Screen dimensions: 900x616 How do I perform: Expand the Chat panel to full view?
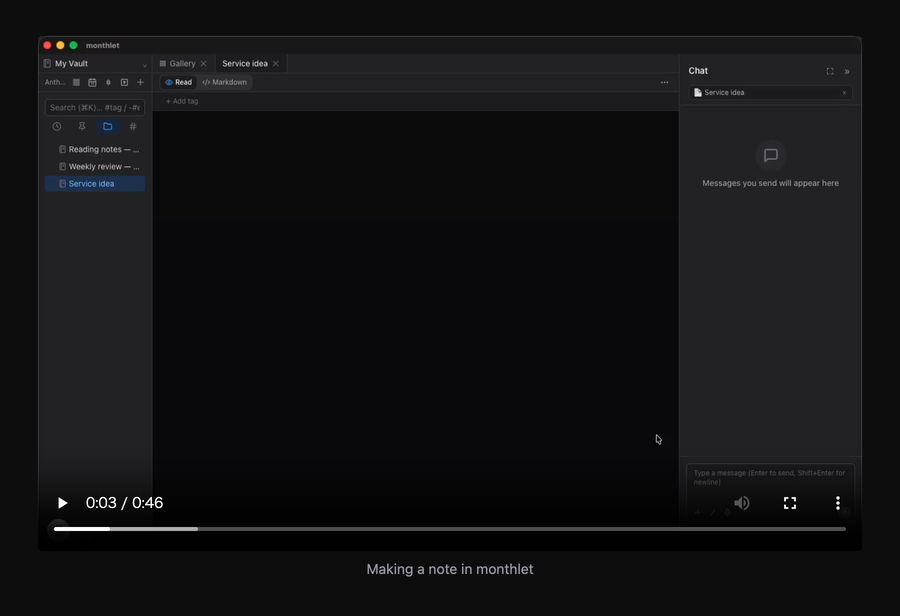830,71
